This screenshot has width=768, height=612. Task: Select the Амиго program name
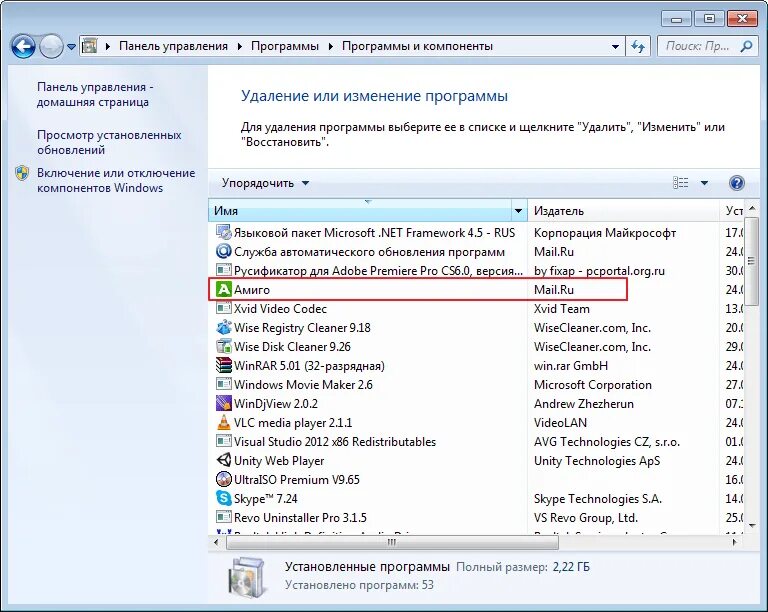(x=252, y=290)
